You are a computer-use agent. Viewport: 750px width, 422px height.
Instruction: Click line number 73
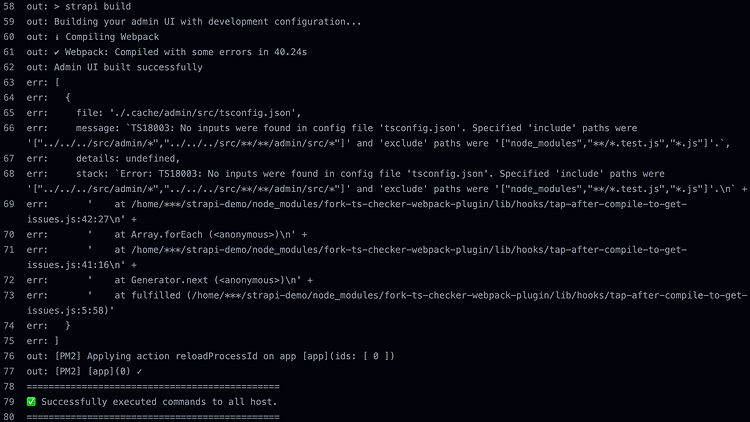point(9,296)
